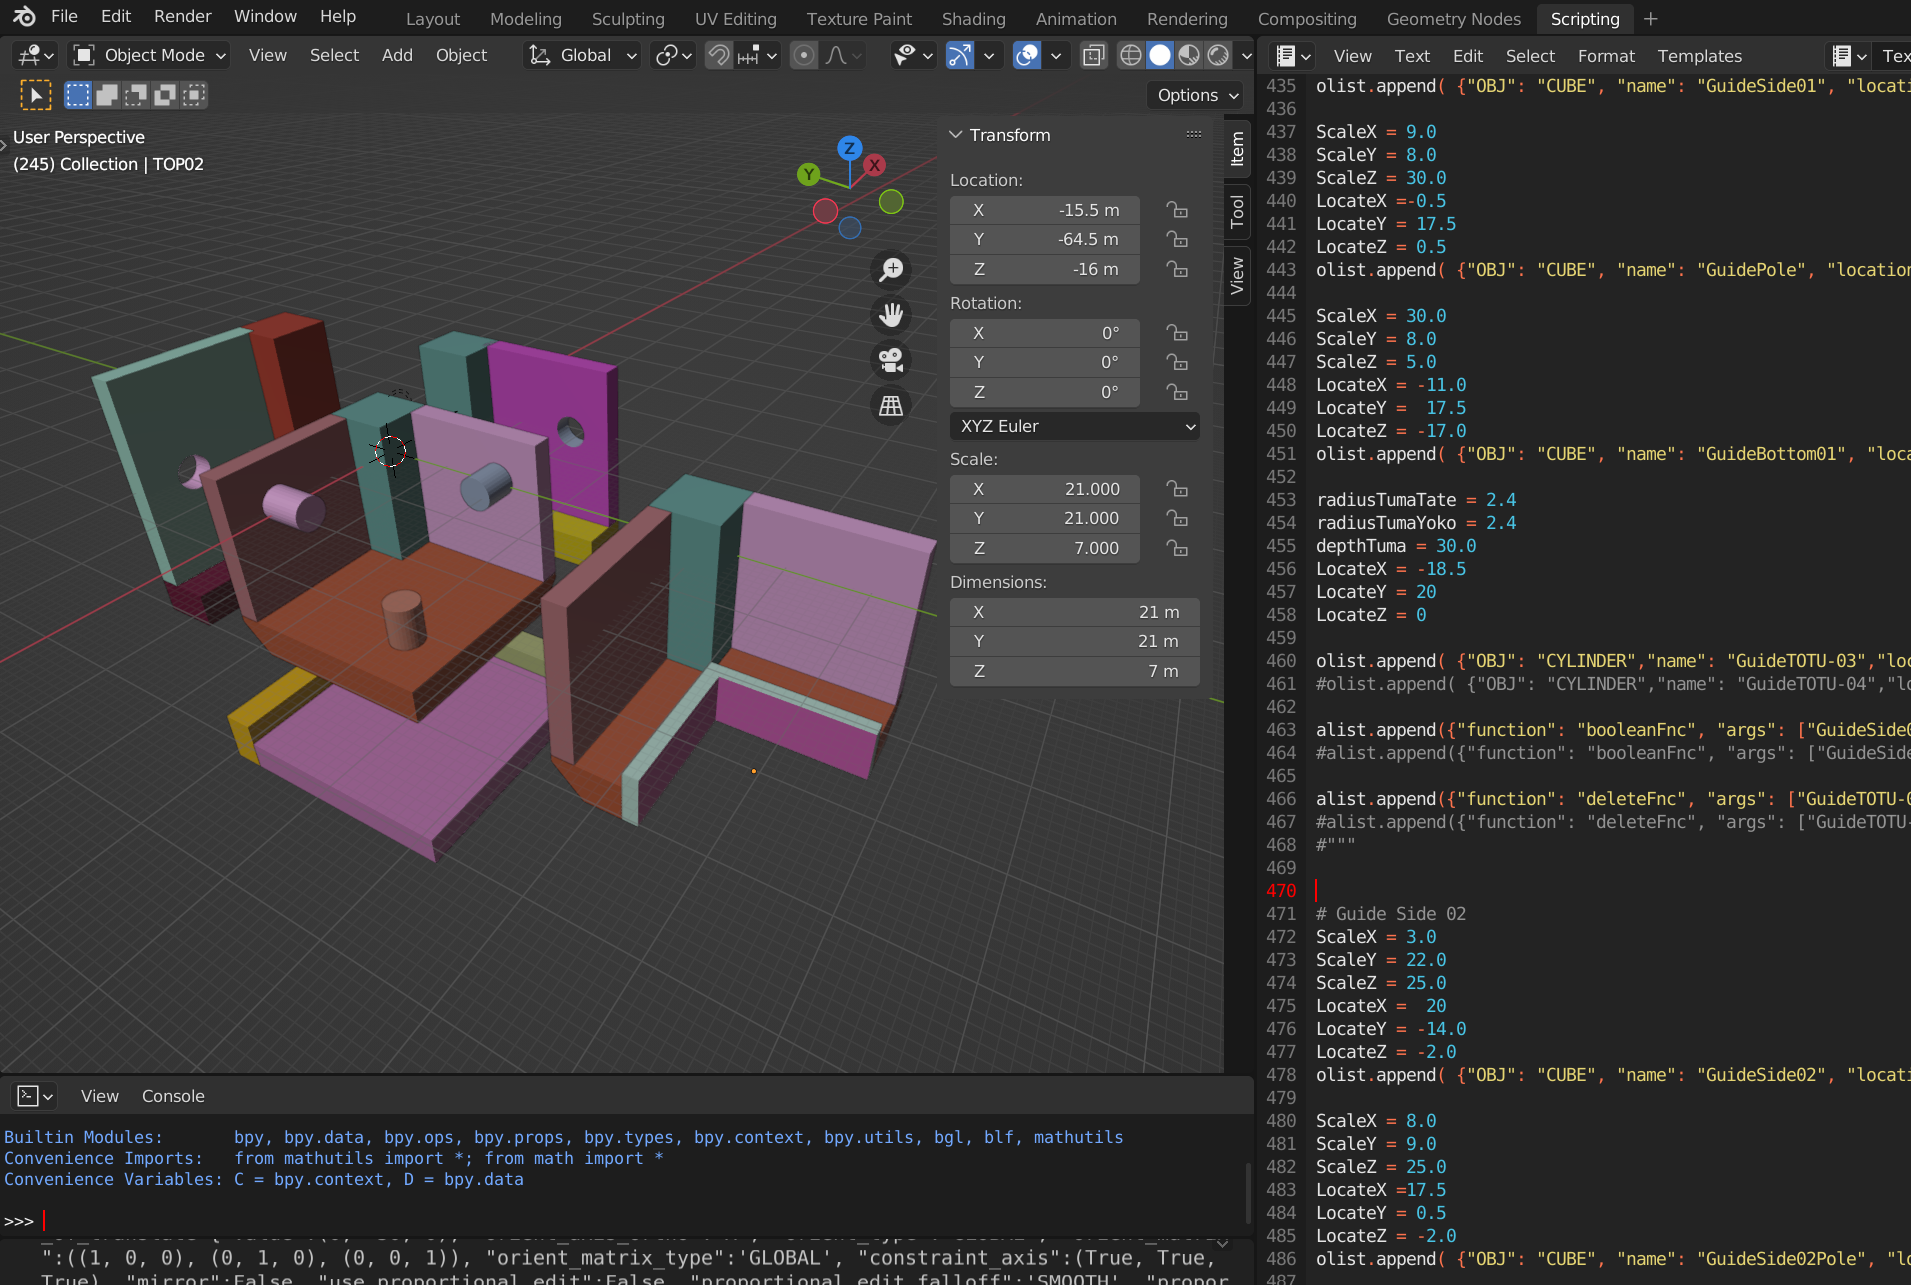Screen dimensions: 1911x1285
Task: Select the Tweak tool in the viewport toolbar
Action: [x=36, y=94]
